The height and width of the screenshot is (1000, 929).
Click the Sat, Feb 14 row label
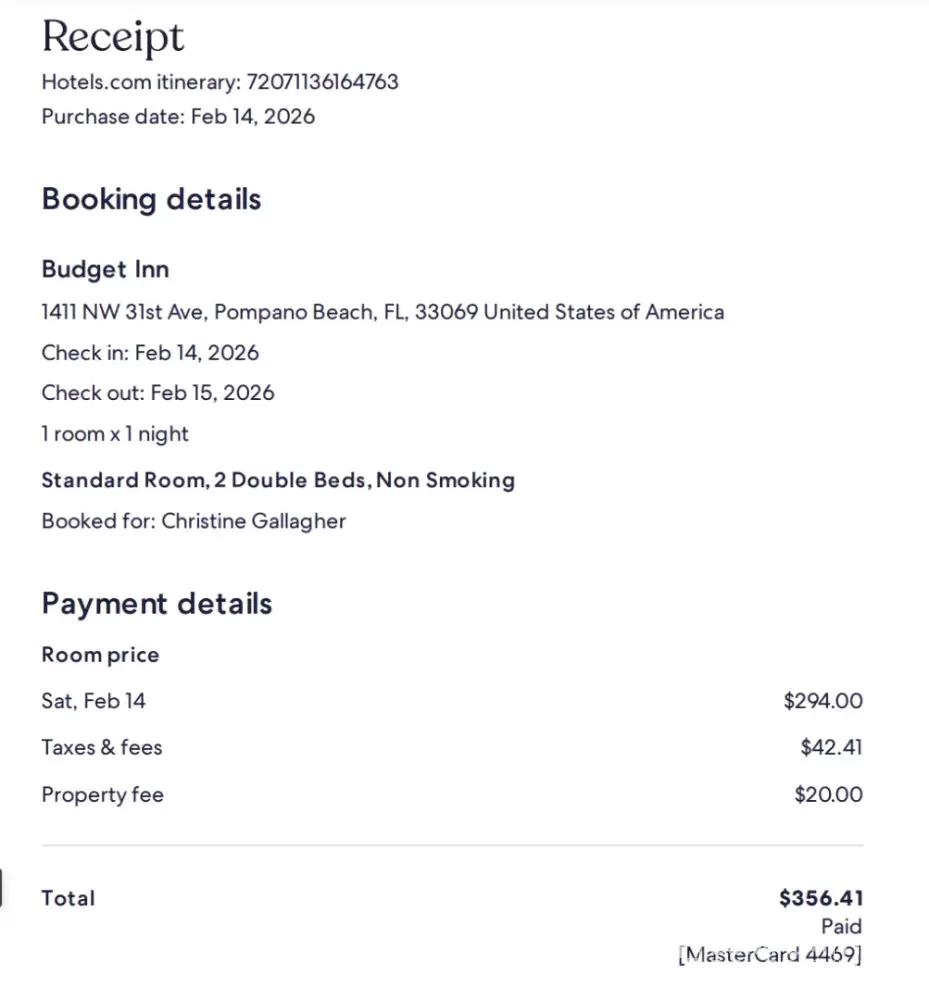point(93,701)
